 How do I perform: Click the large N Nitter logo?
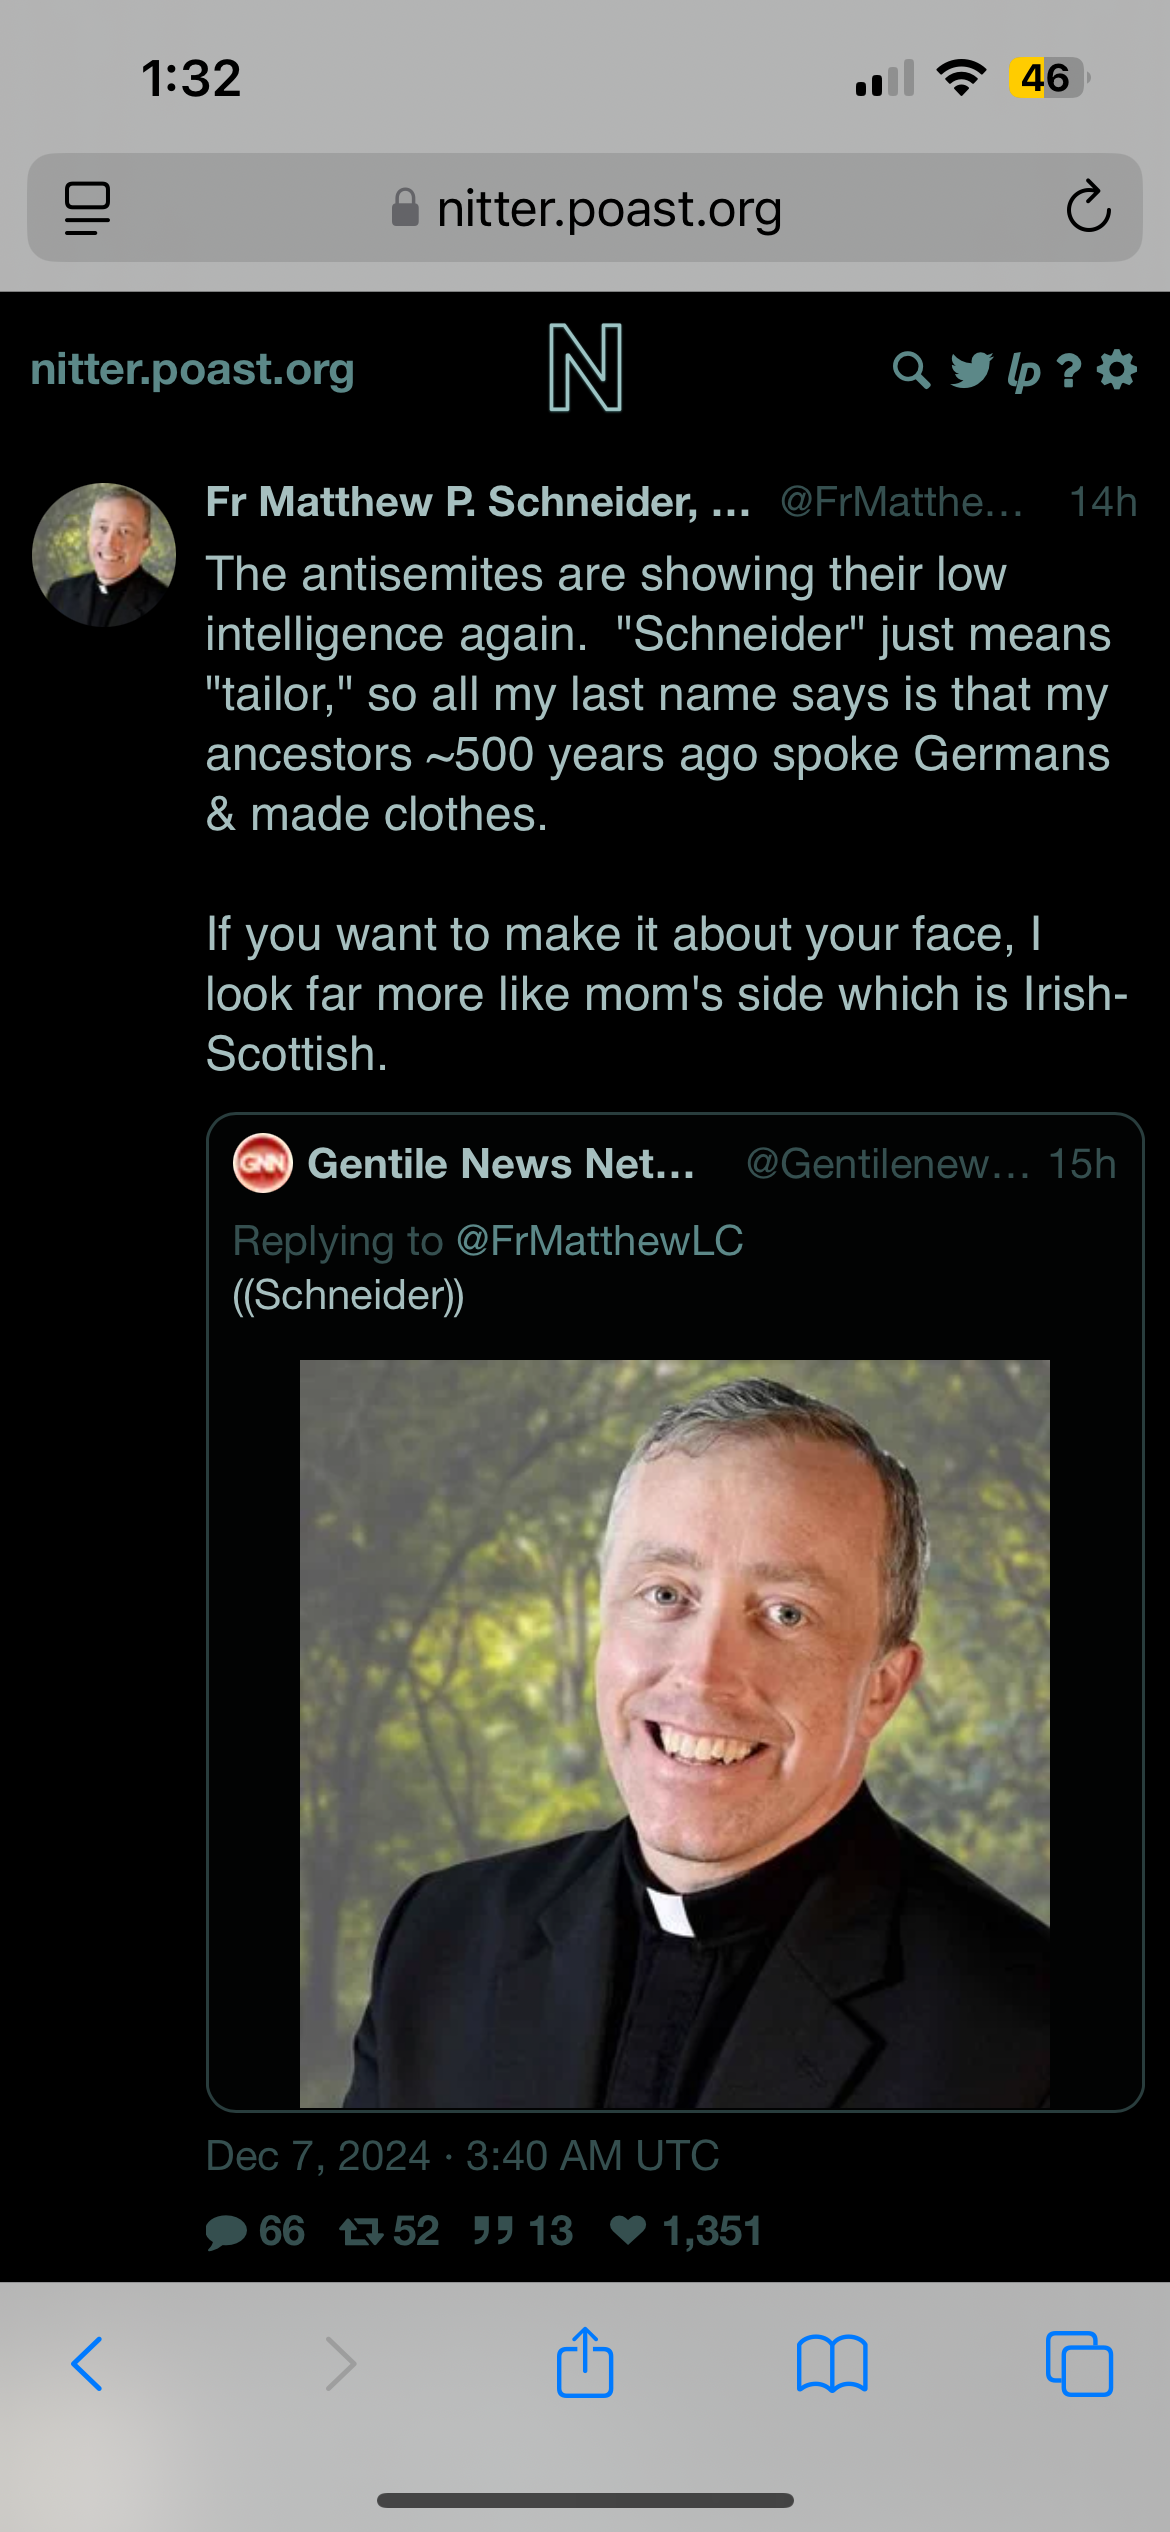coord(586,368)
